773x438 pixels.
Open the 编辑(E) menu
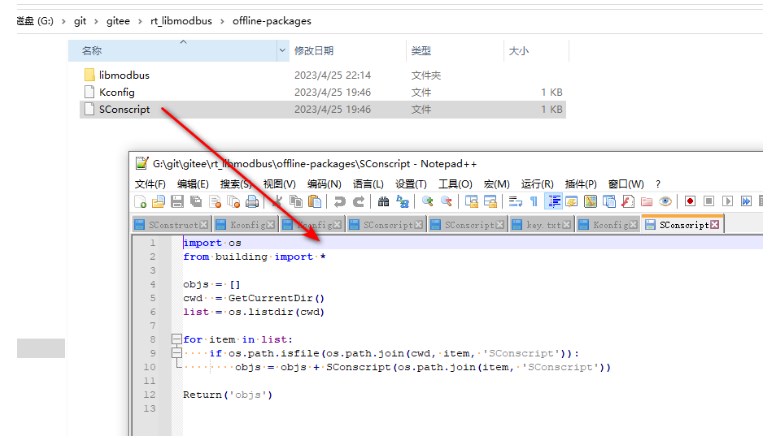(x=193, y=184)
